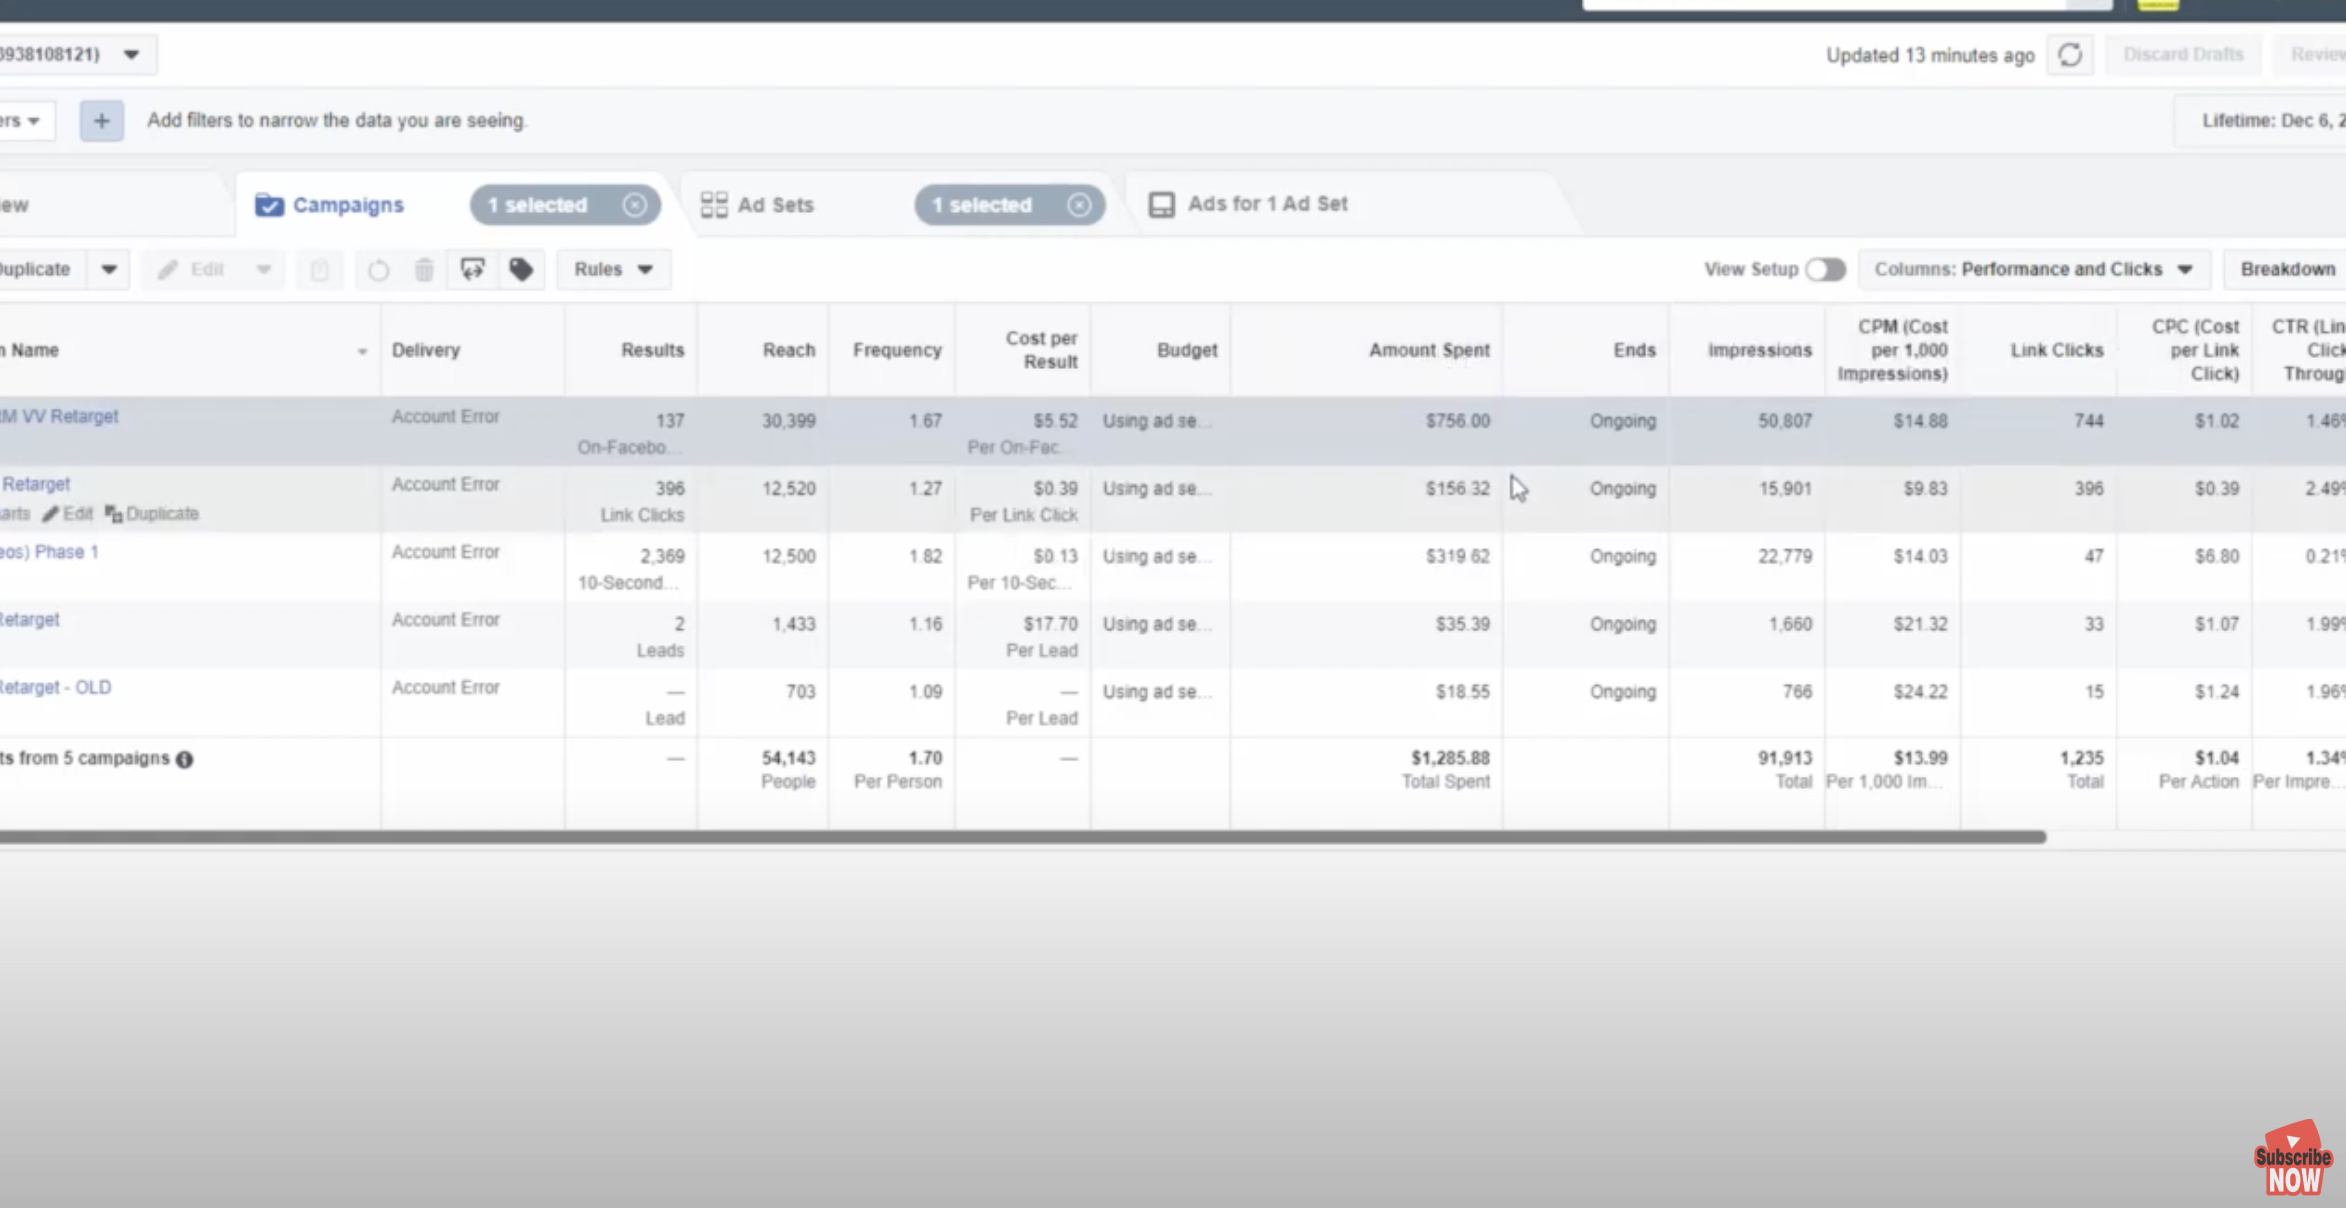Switch to the Ad Sets tab
This screenshot has height=1208, width=2346.
tap(775, 205)
